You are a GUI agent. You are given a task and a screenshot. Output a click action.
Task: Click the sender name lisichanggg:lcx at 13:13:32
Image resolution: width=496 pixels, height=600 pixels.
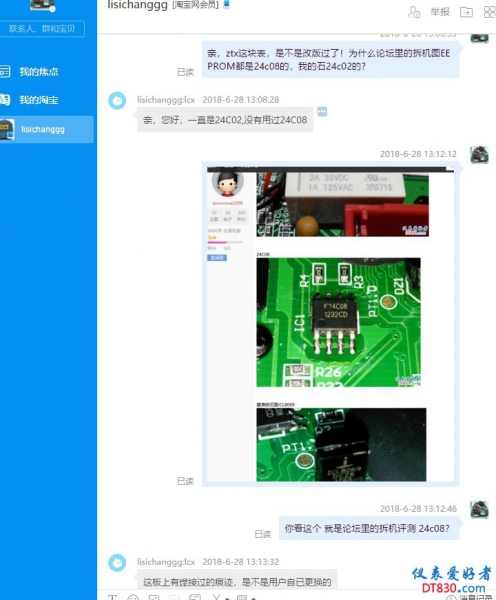pyautogui.click(x=166, y=562)
